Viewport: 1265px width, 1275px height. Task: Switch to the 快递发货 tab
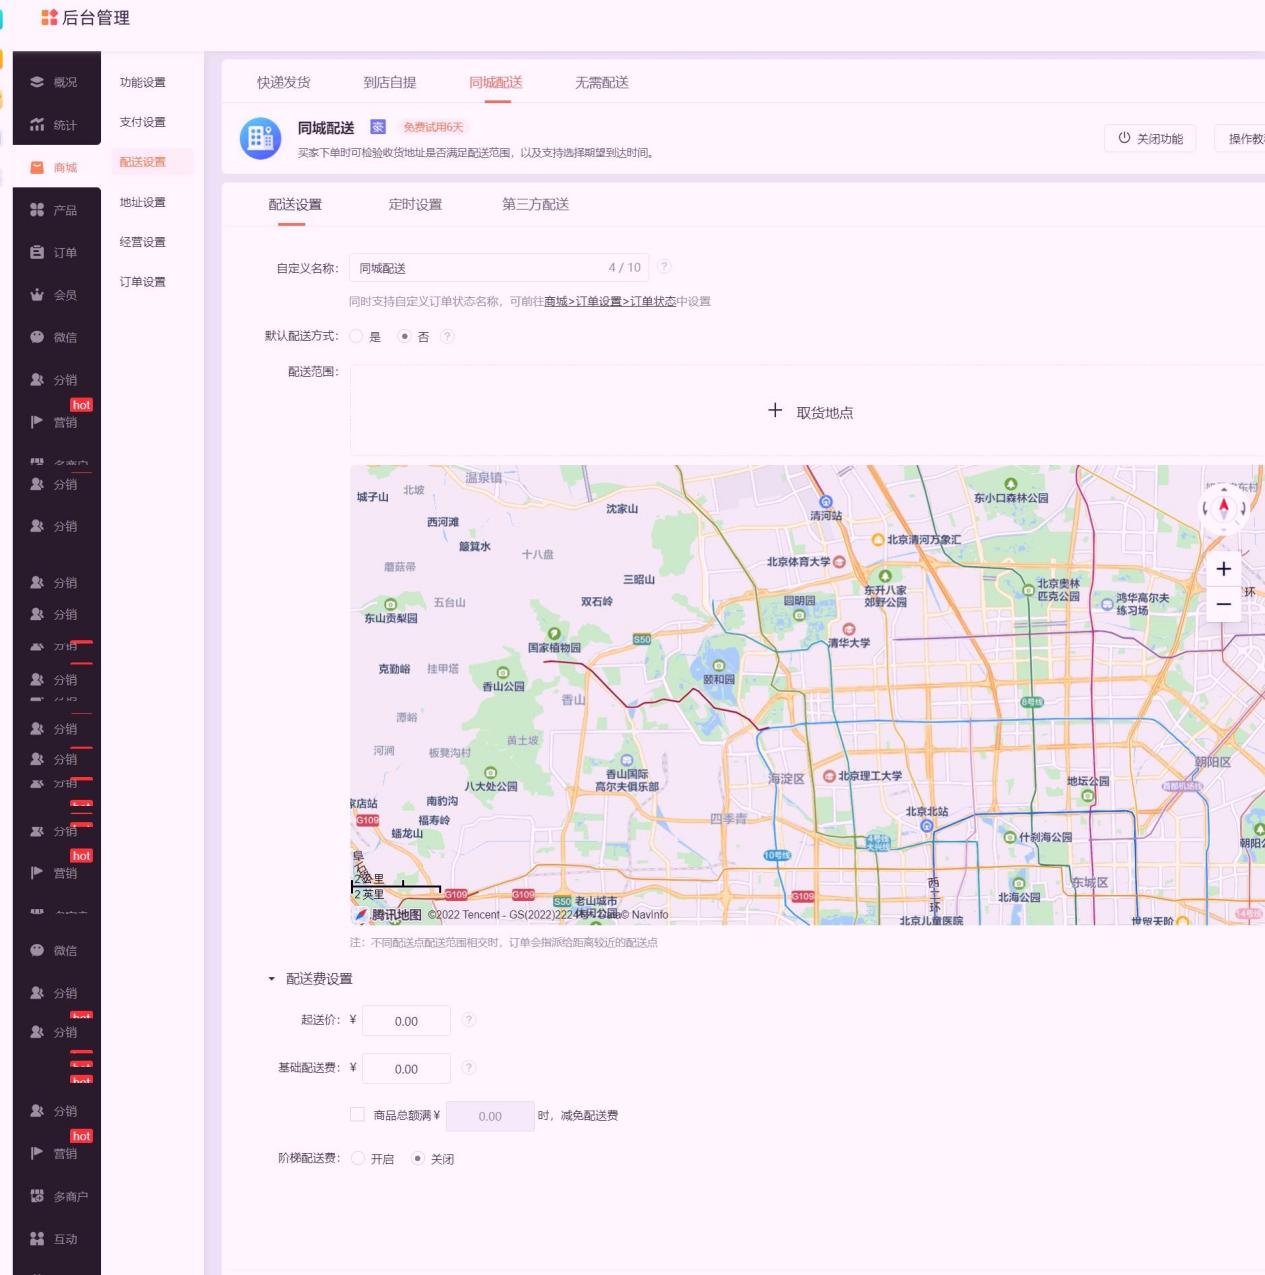click(x=283, y=82)
